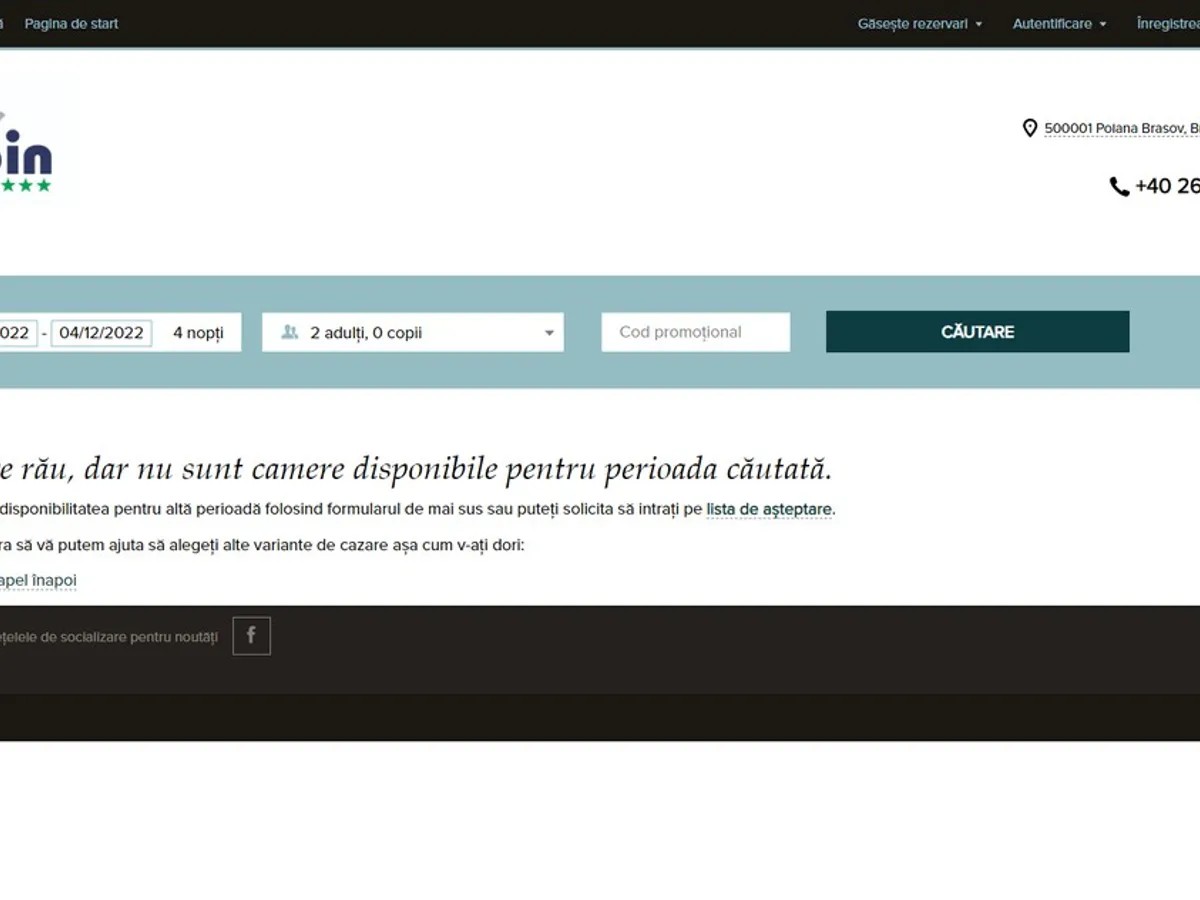Click the Facebook icon in the footer
The width and height of the screenshot is (1200, 900).
[x=251, y=636]
